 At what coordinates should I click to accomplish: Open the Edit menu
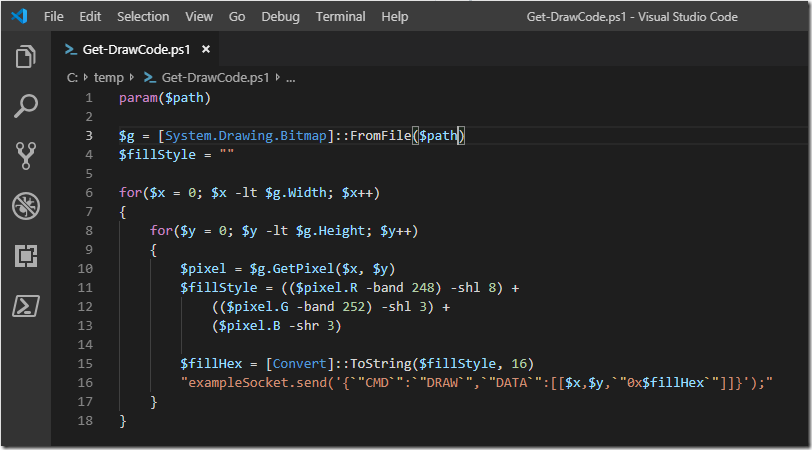90,17
